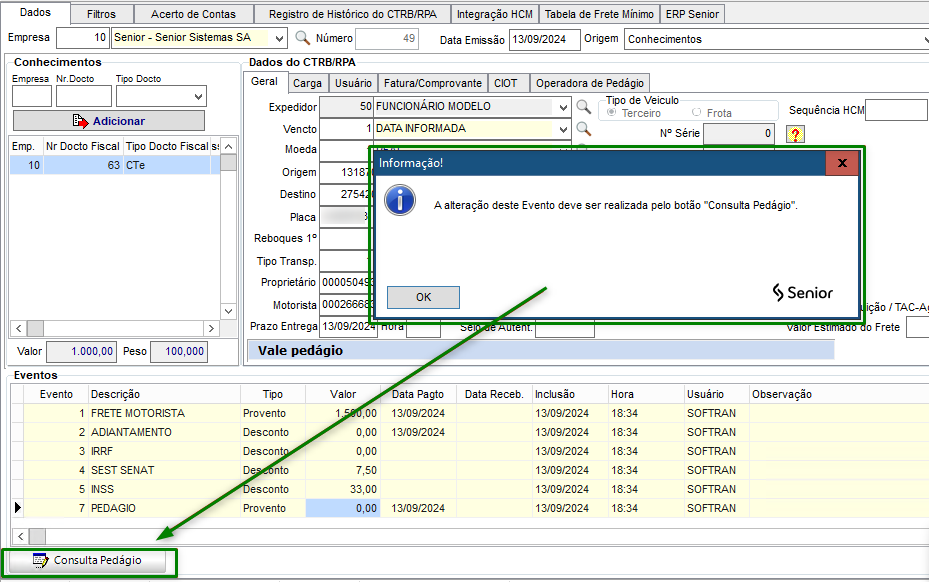Click the blue information icon in dialog
Screen dimensions: 929x582
point(400,200)
